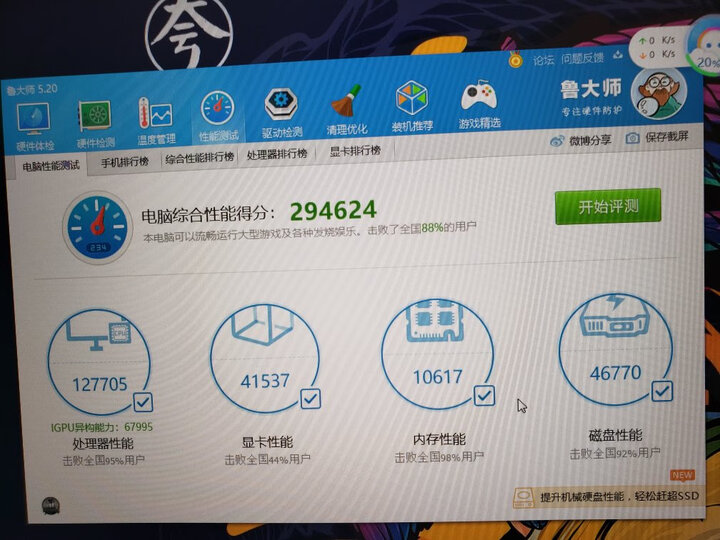Uncheck the 内存性能 test checkbox
This screenshot has width=720, height=540.
484,395
